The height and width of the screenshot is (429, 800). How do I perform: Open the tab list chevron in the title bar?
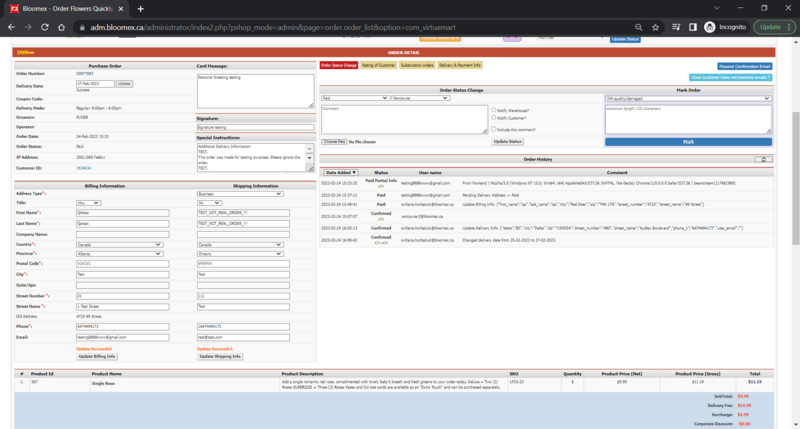coord(717,8)
